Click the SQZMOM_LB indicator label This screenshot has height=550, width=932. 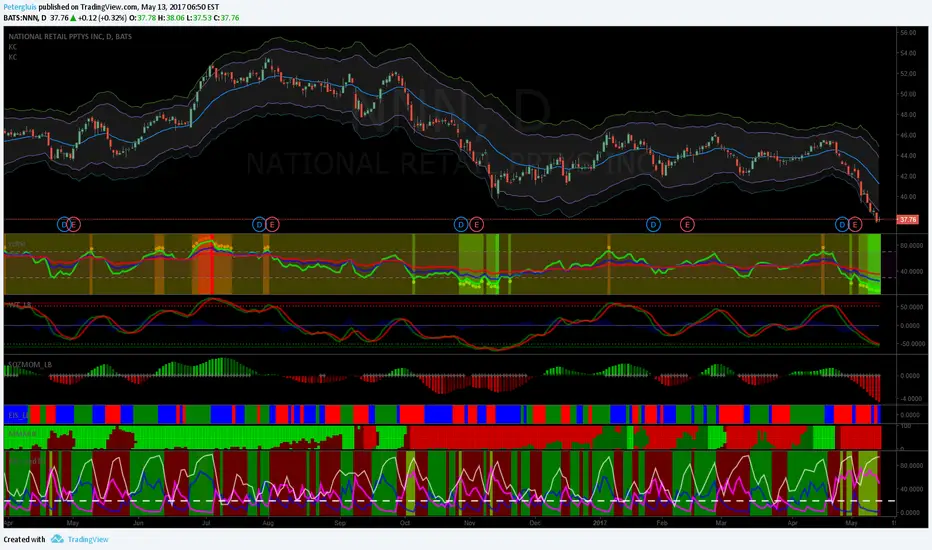30,364
